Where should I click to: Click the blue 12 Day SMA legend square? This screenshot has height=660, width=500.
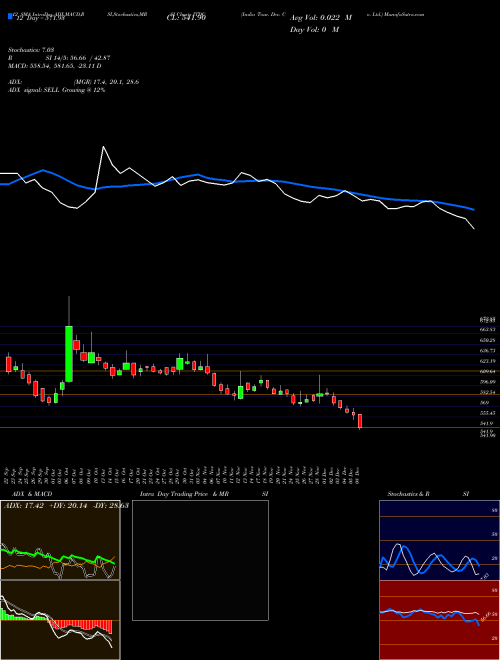tap(10, 17)
